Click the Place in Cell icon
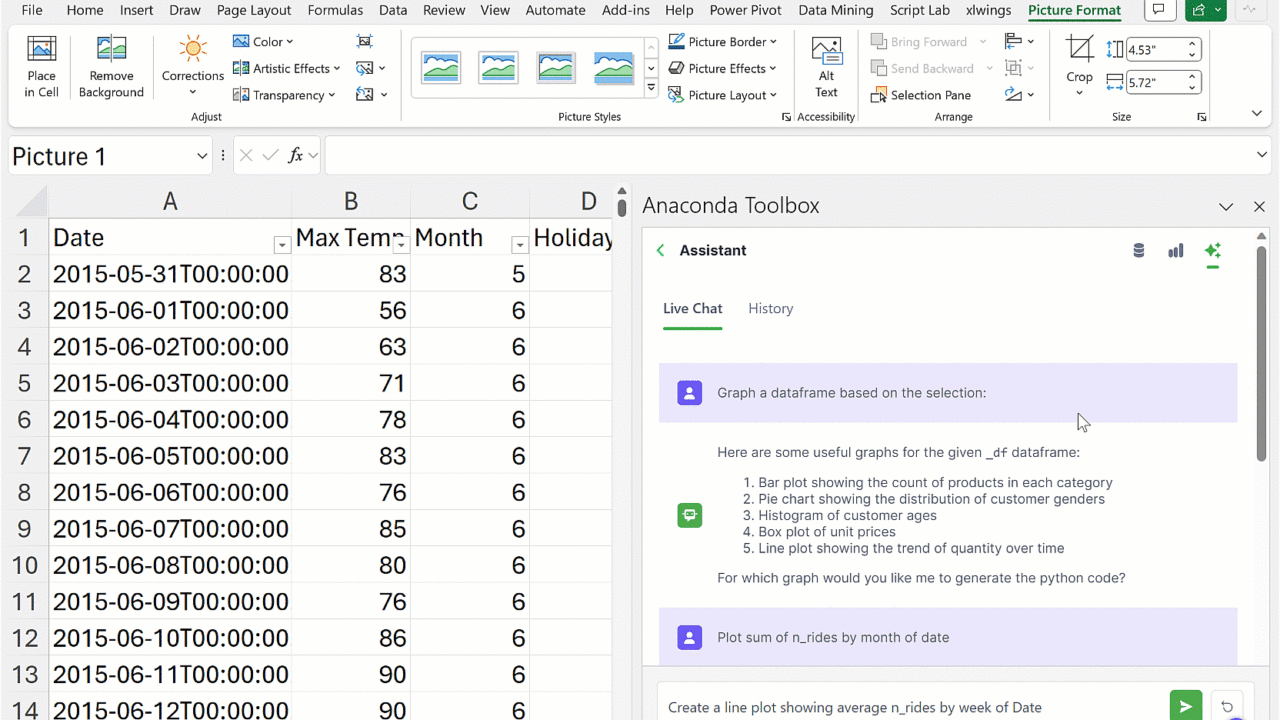The width and height of the screenshot is (1280, 720). 41,50
